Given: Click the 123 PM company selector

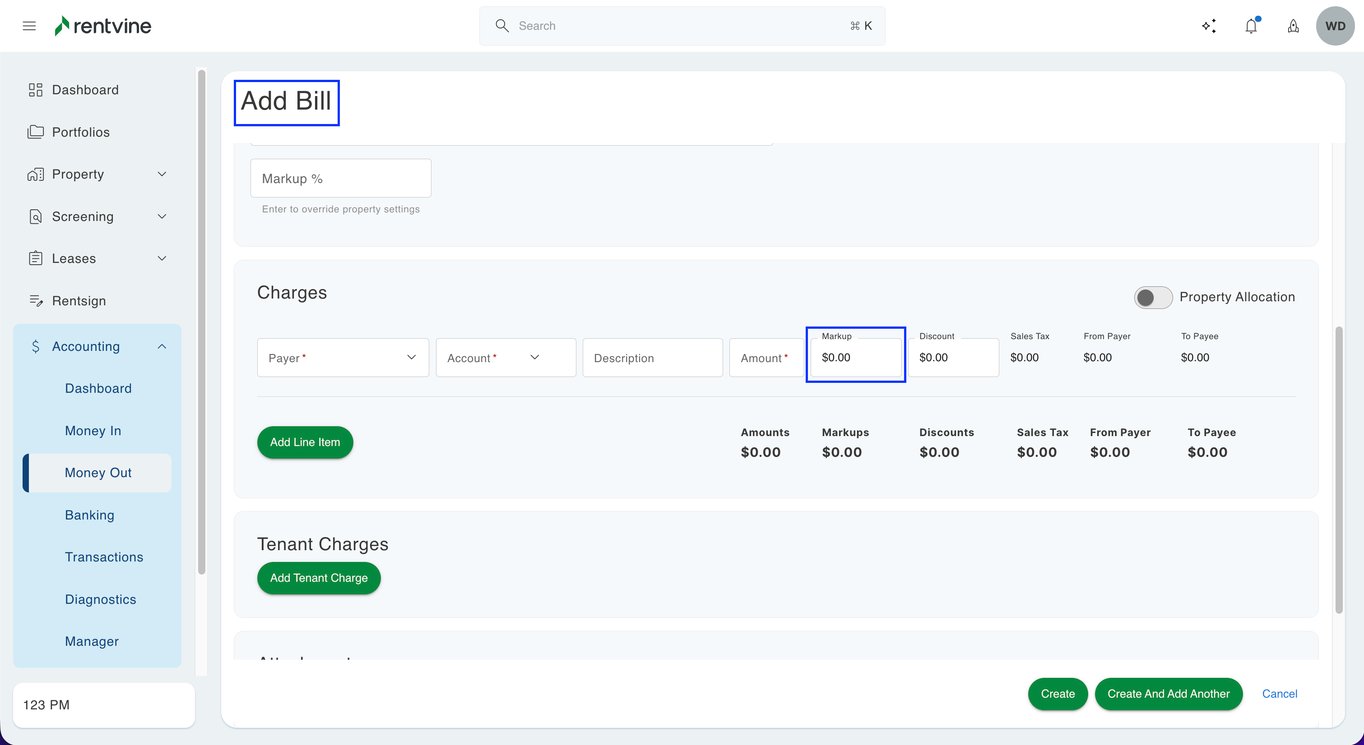Looking at the screenshot, I should (104, 705).
